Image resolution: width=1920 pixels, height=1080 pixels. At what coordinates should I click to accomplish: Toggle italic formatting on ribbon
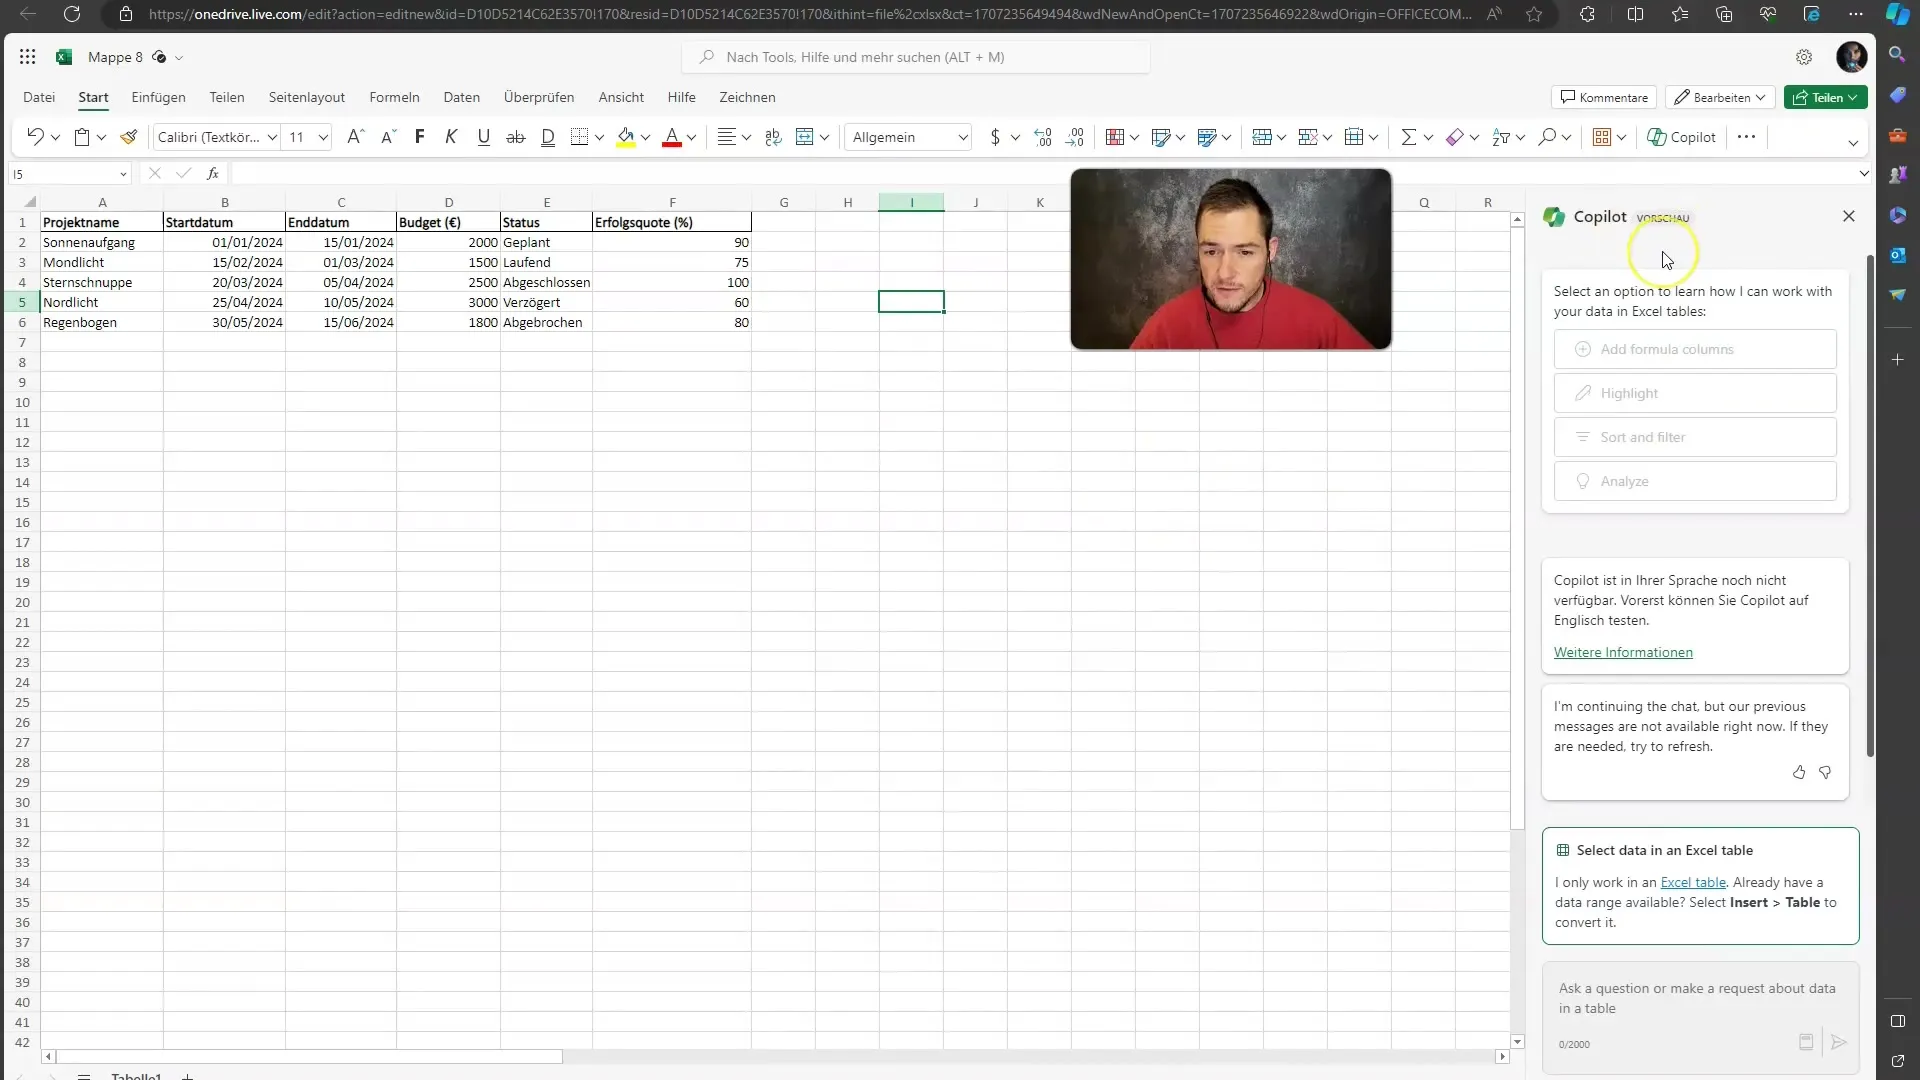click(x=451, y=136)
